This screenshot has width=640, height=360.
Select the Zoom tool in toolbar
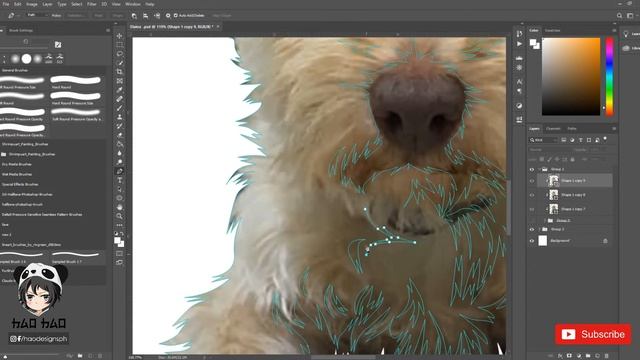click(x=120, y=216)
